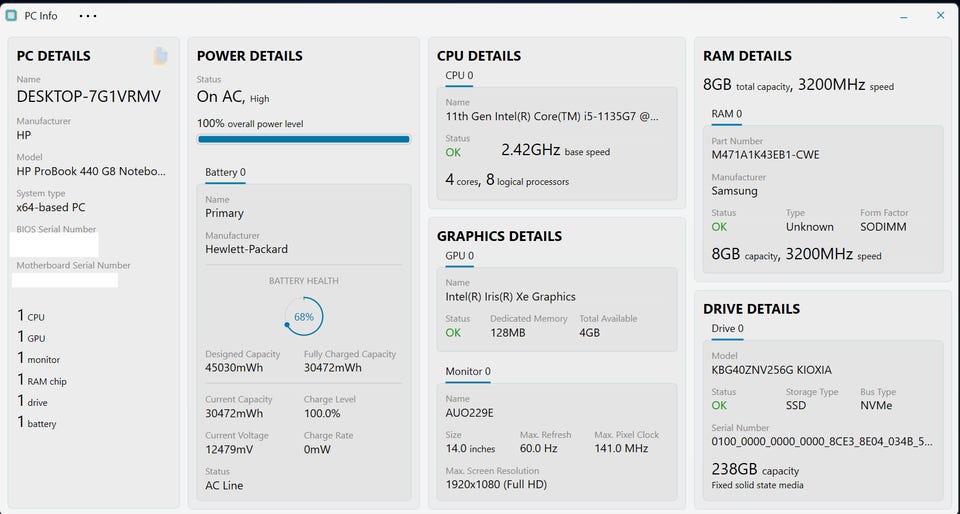
Task: Click the Samsung RAM manufacturer
Action: 734,191
